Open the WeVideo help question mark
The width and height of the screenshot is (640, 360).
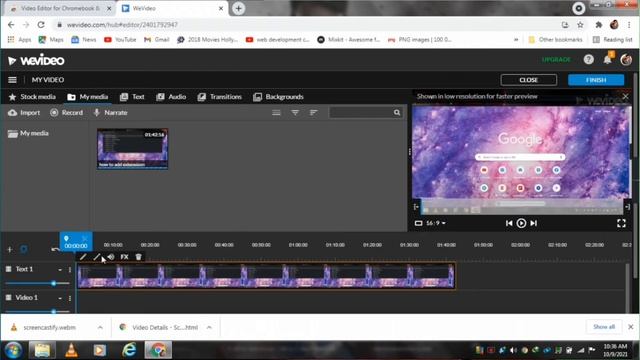click(588, 60)
